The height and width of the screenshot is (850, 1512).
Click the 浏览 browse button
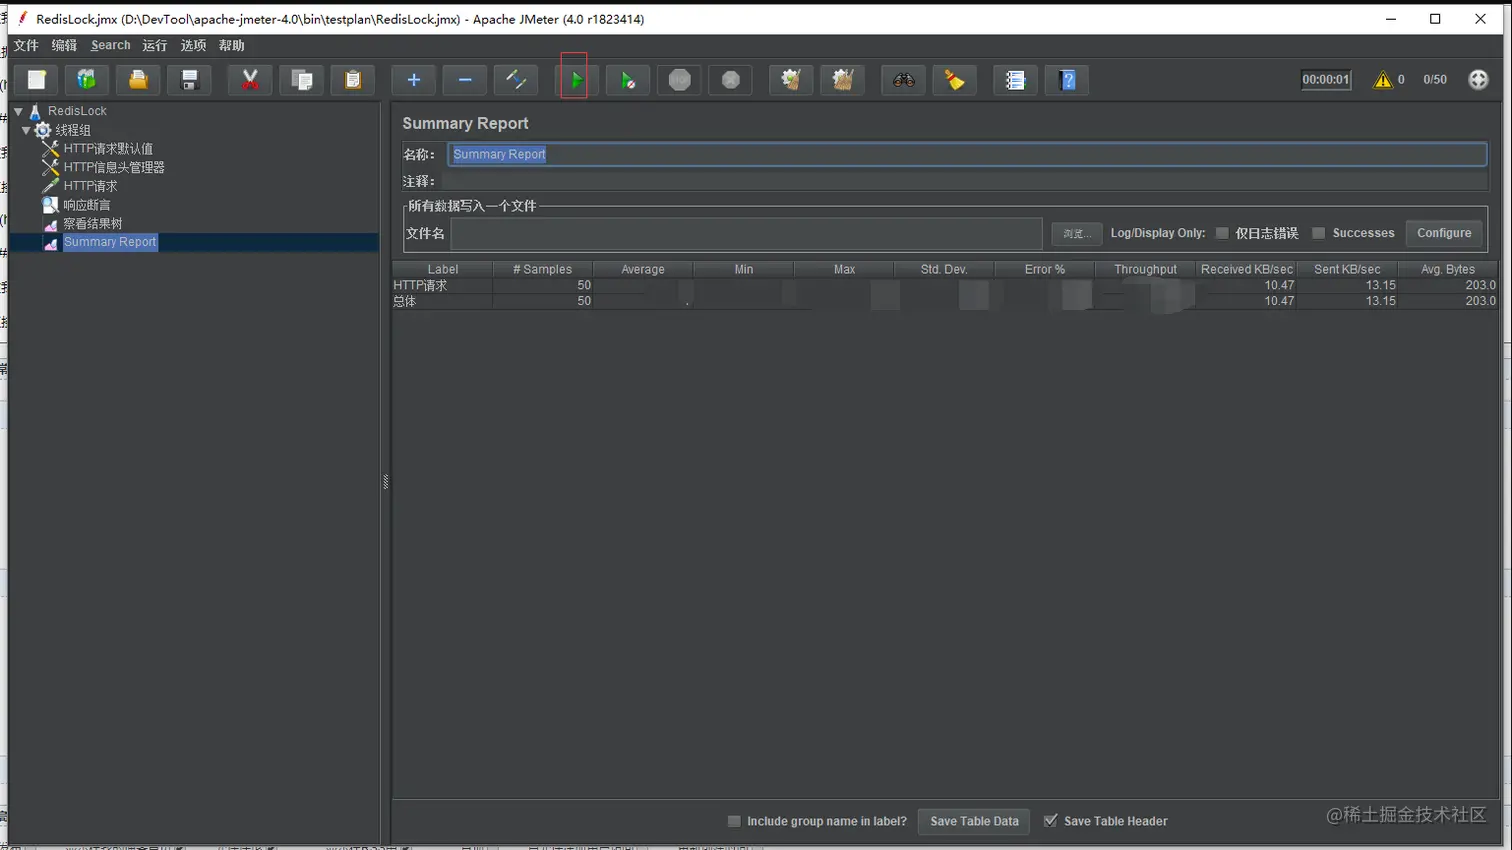coord(1076,234)
